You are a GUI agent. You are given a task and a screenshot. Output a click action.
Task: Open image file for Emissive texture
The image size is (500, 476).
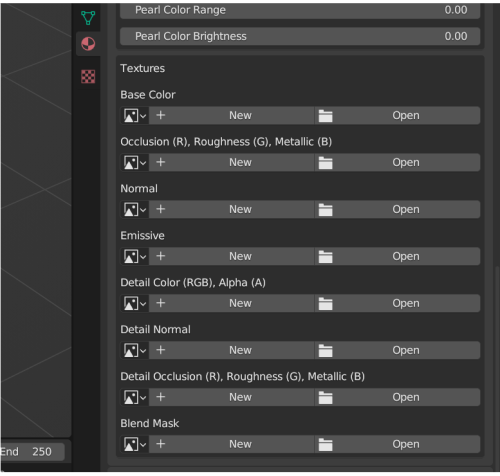398,256
